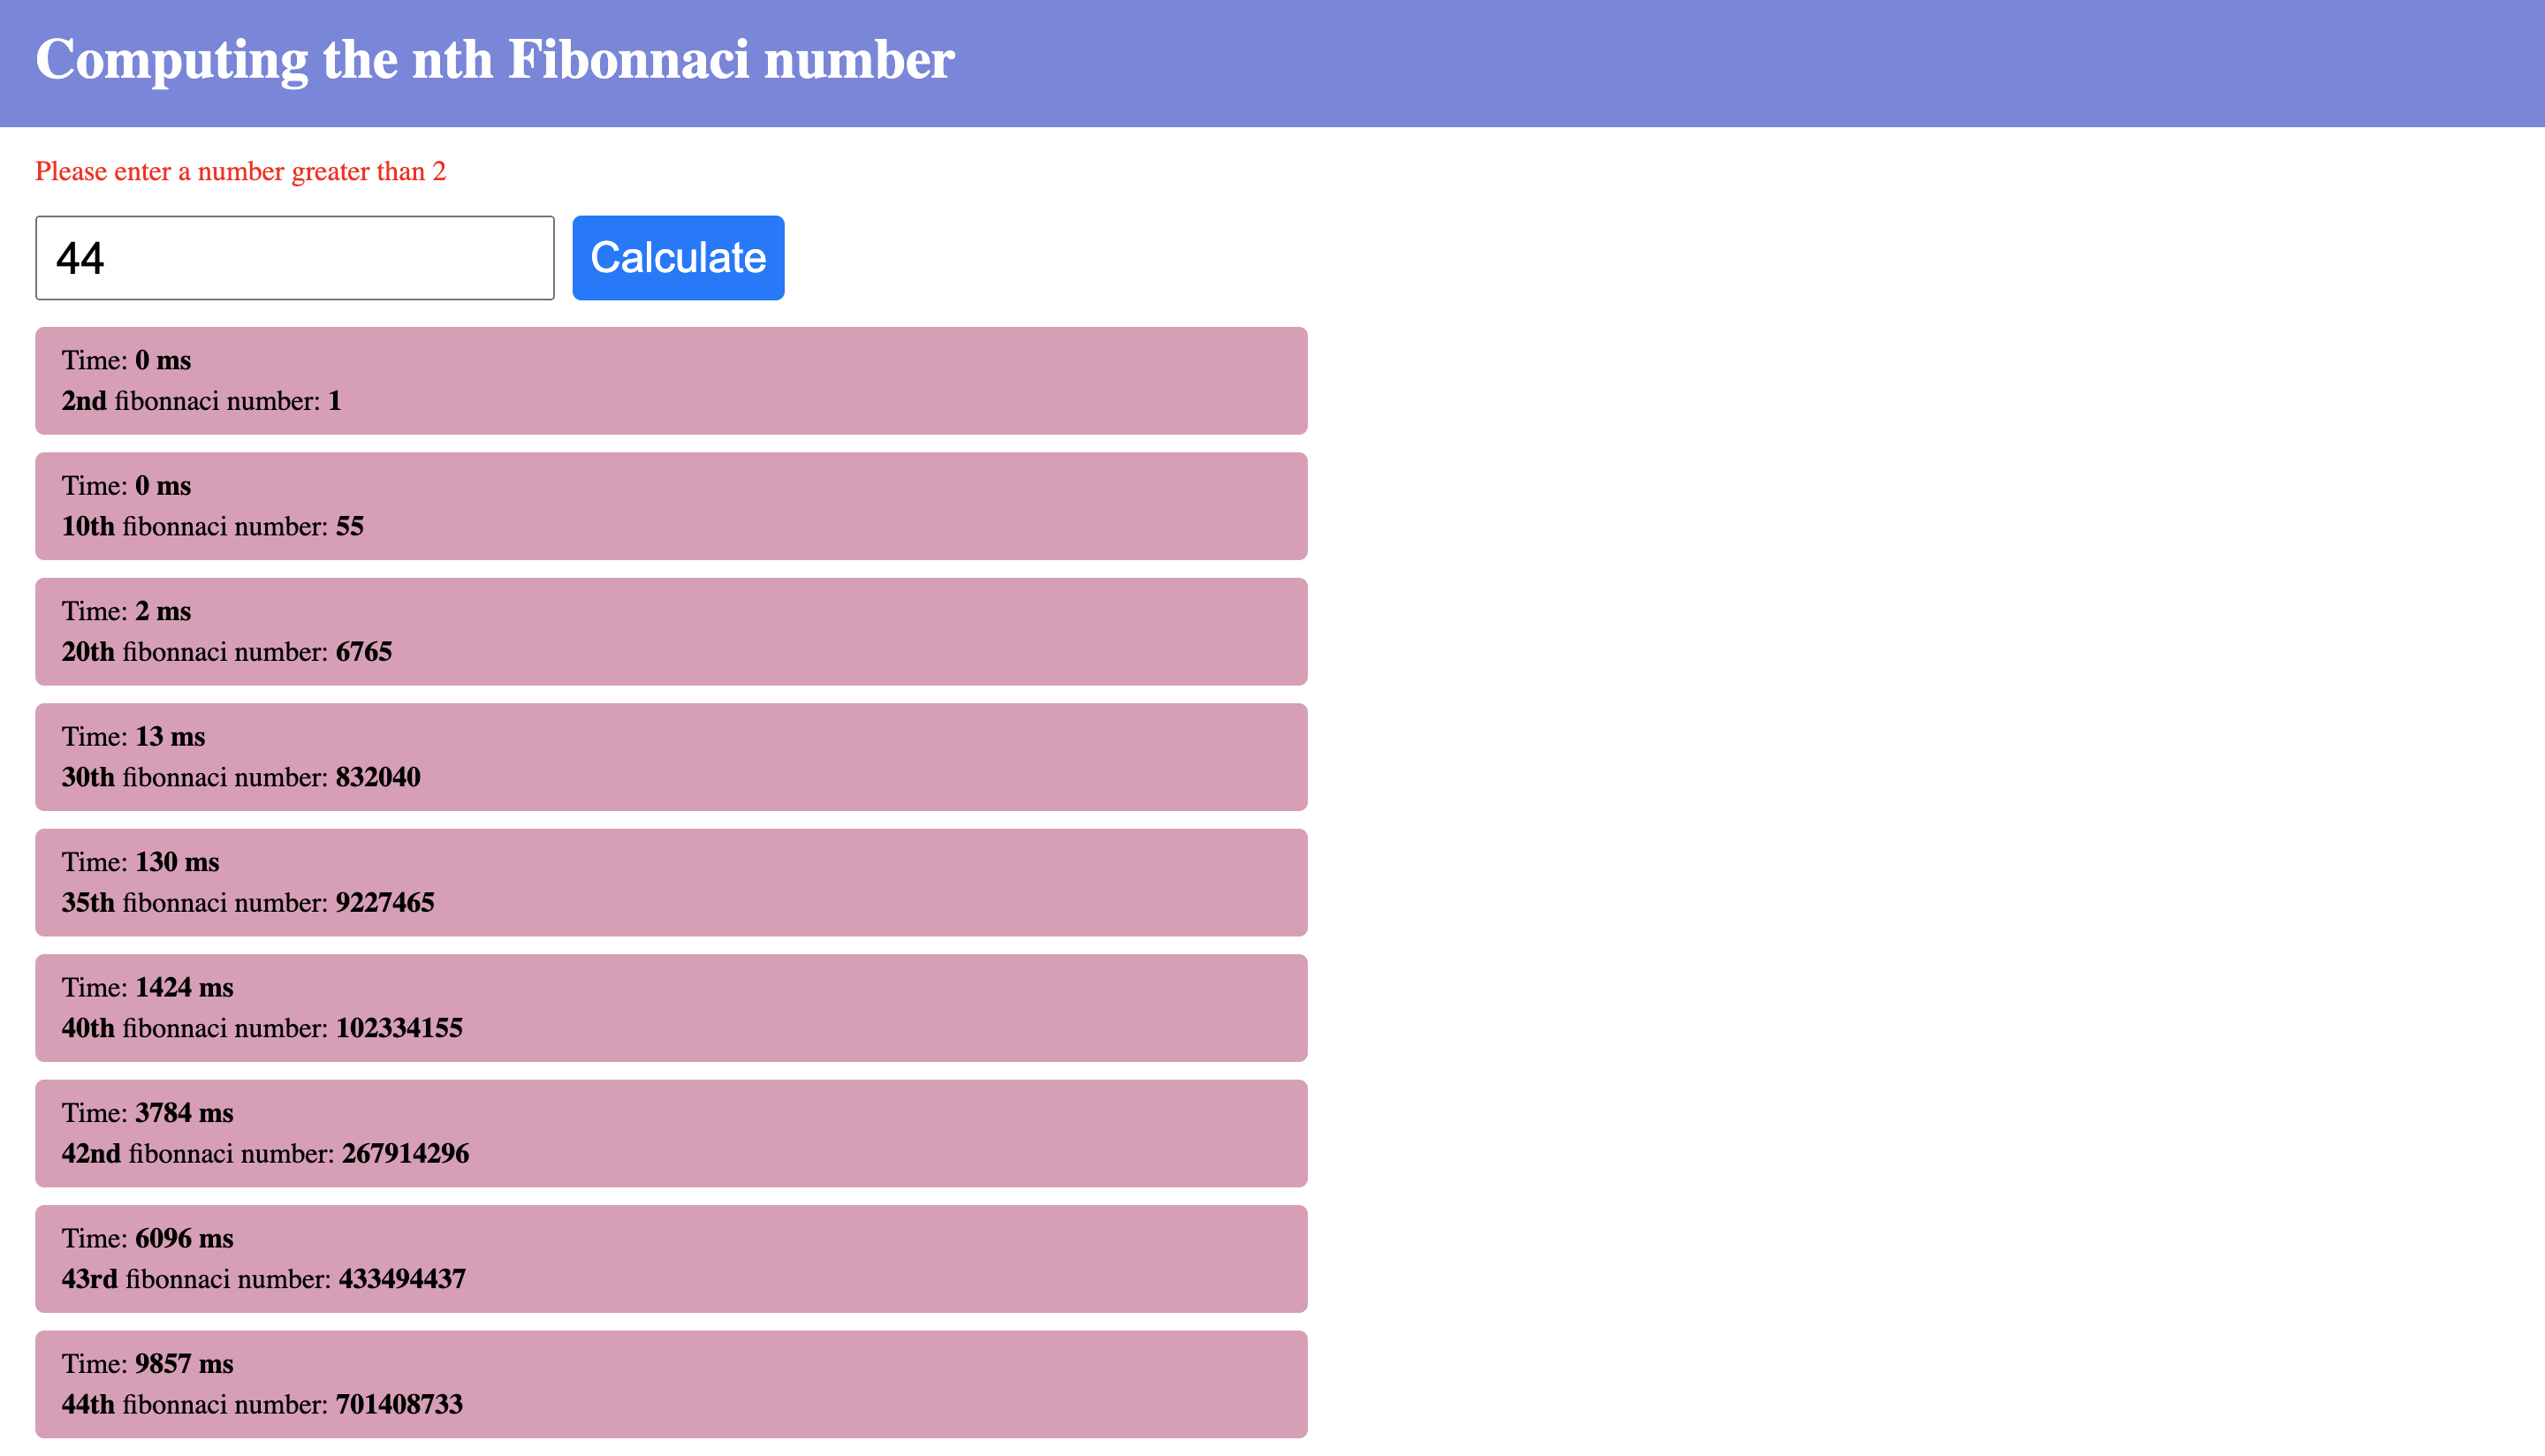2545x1456 pixels.
Task: Click the Time 0 ms label in the first card
Action: 125,360
